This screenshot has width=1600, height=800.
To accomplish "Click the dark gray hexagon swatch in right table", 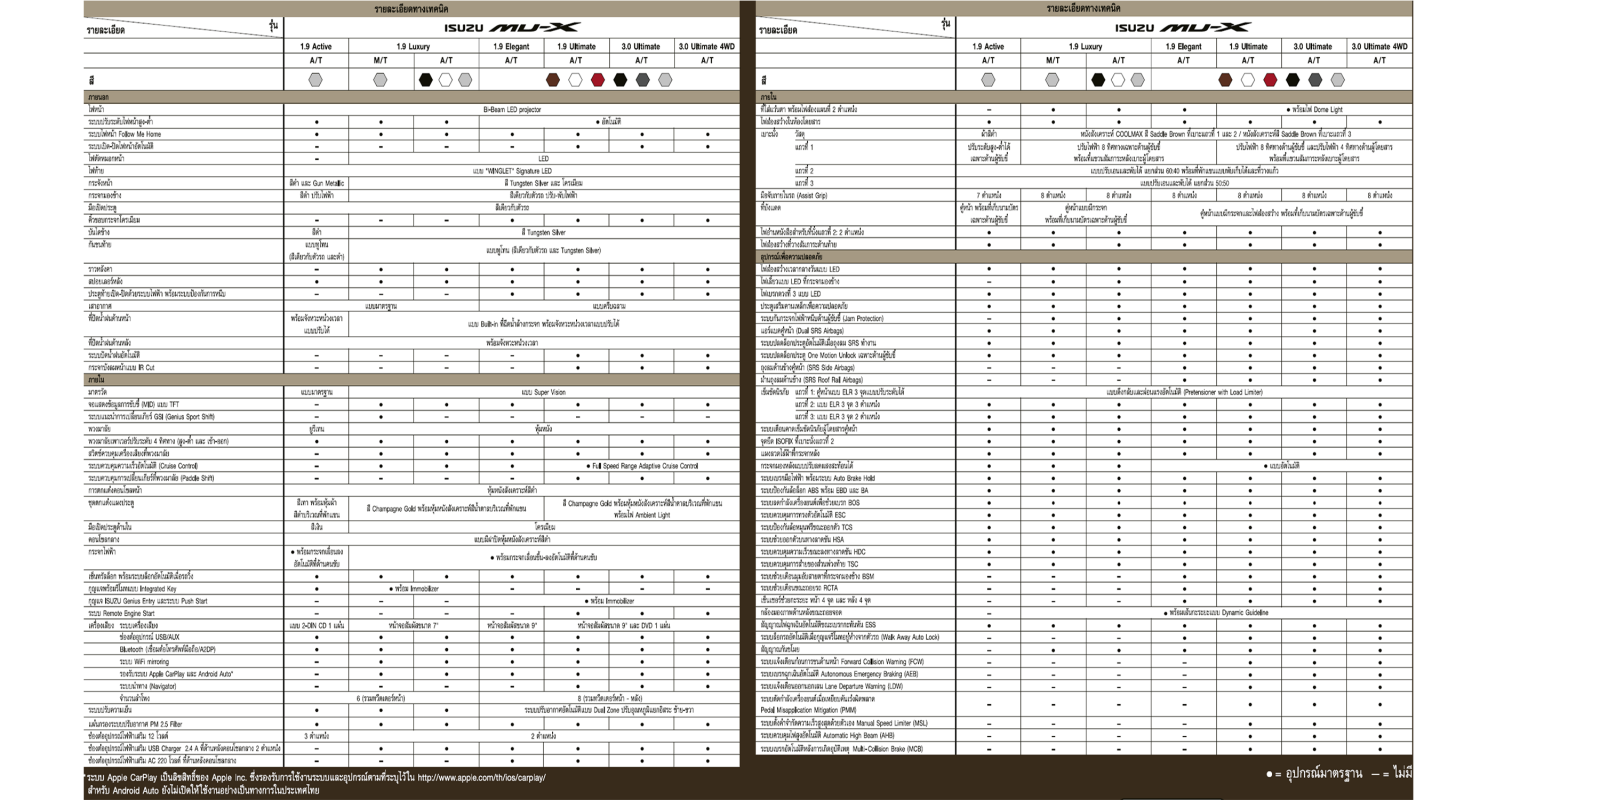I will click(1315, 80).
